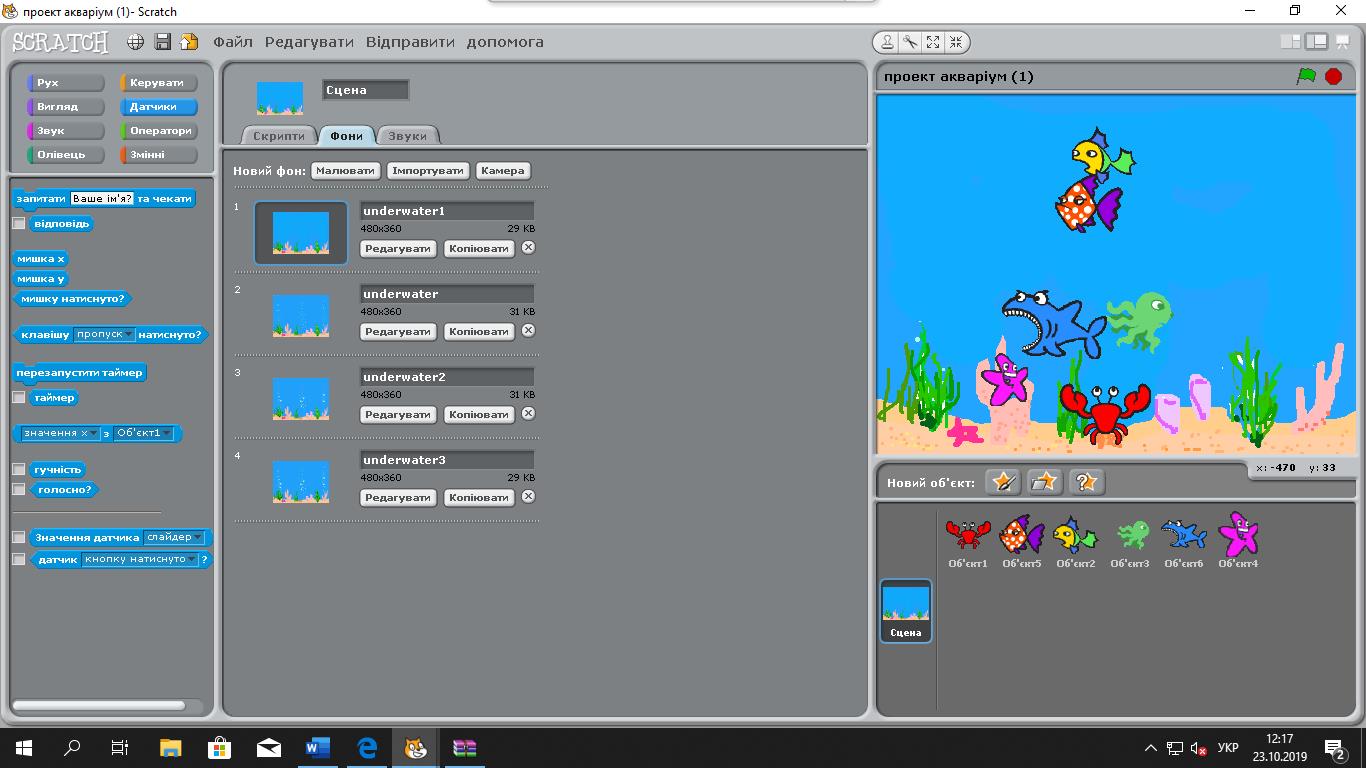The height and width of the screenshot is (768, 1366).
Task: Click the Малювати new background button
Action: (x=346, y=171)
